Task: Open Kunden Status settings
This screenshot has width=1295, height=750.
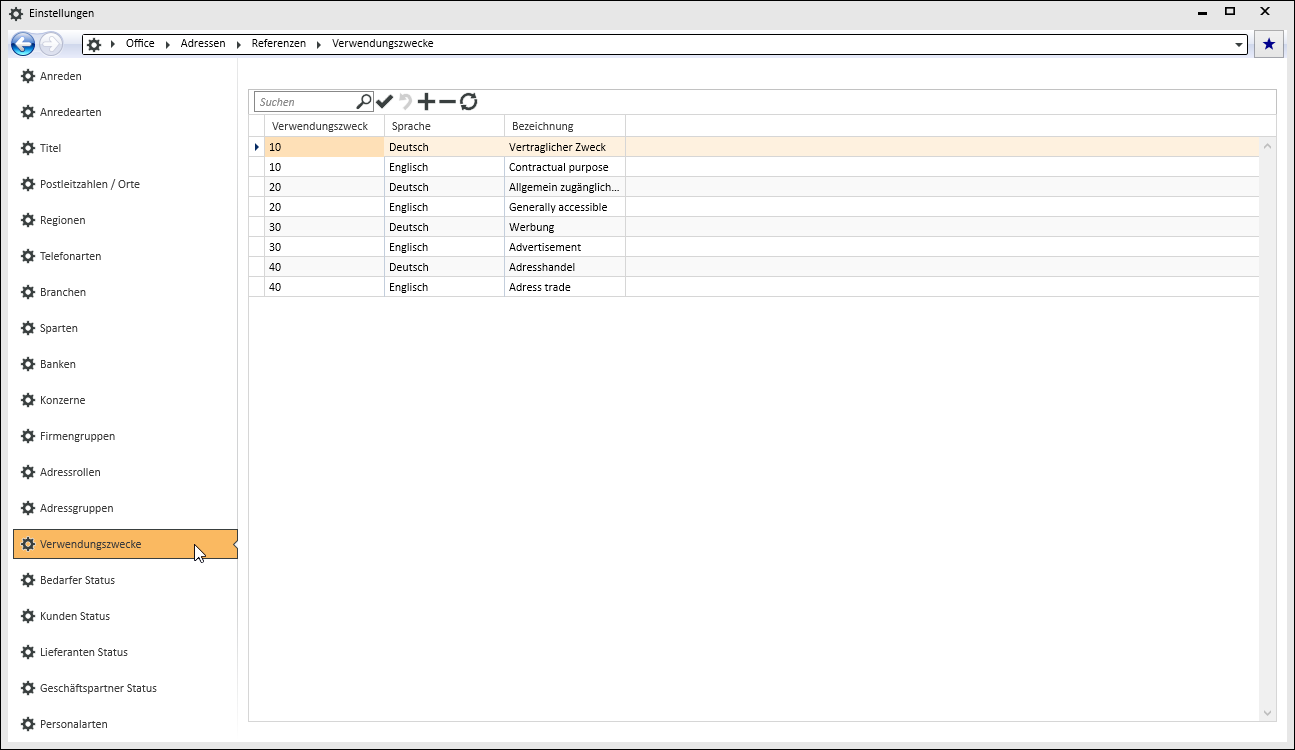Action: click(75, 616)
